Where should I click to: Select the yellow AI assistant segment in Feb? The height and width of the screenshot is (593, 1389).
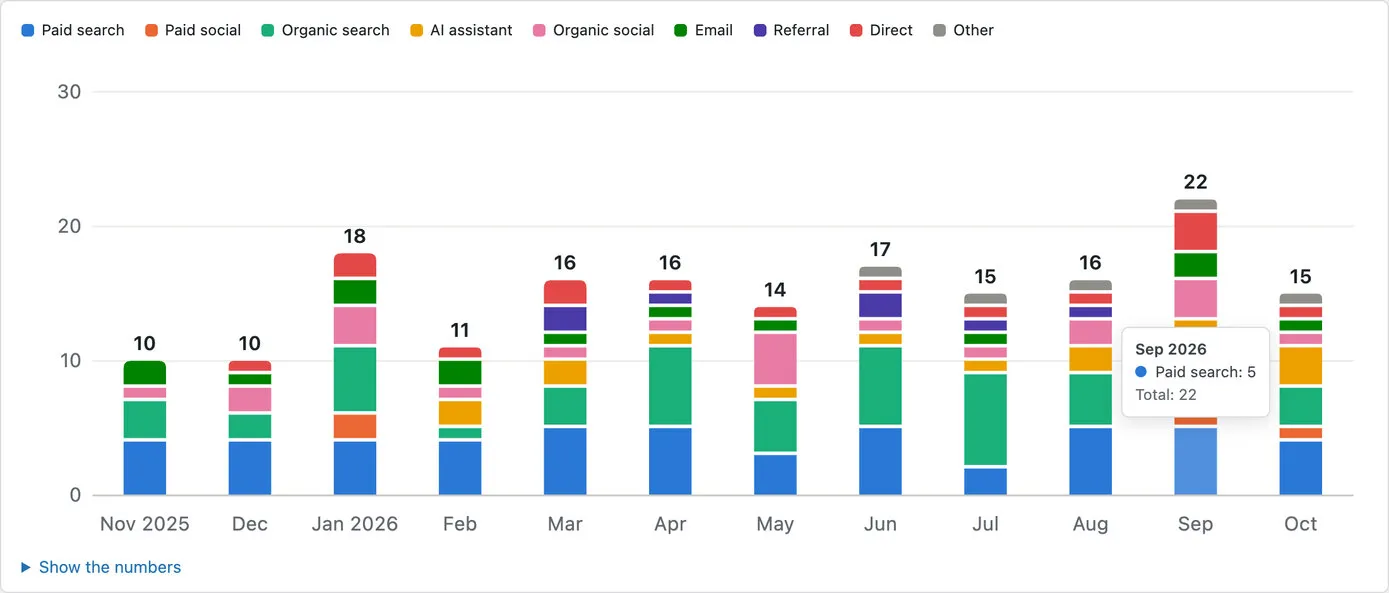[x=460, y=413]
